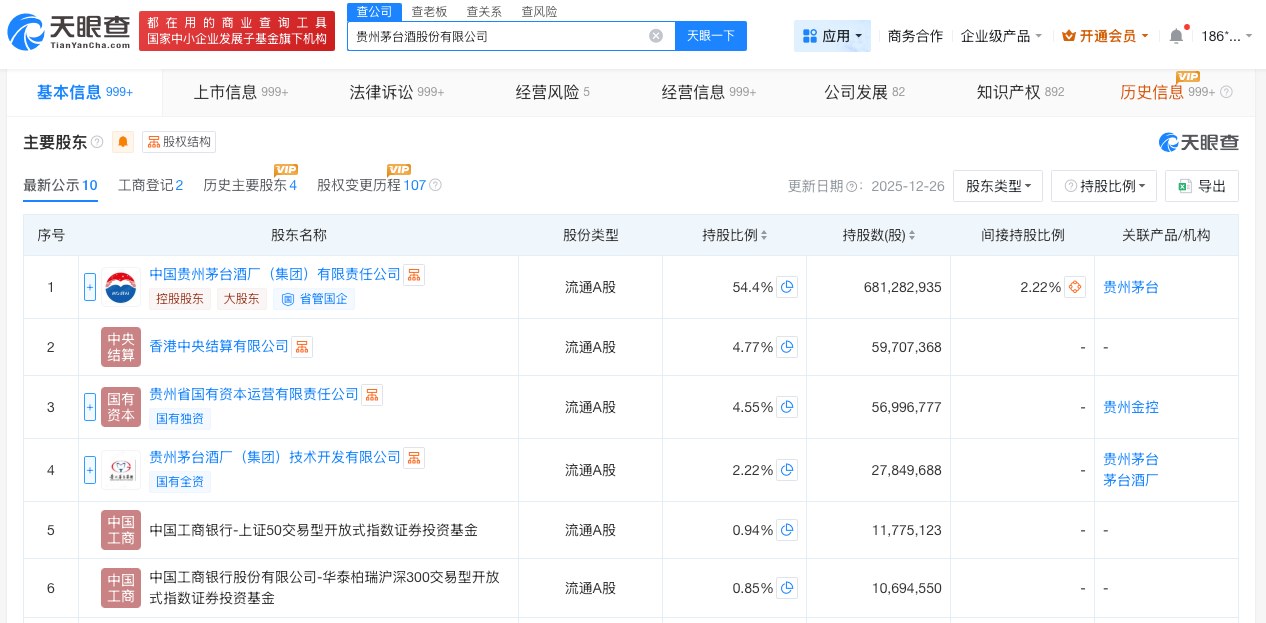Click the 天眼一下 search button
The image size is (1266, 623).
click(711, 36)
